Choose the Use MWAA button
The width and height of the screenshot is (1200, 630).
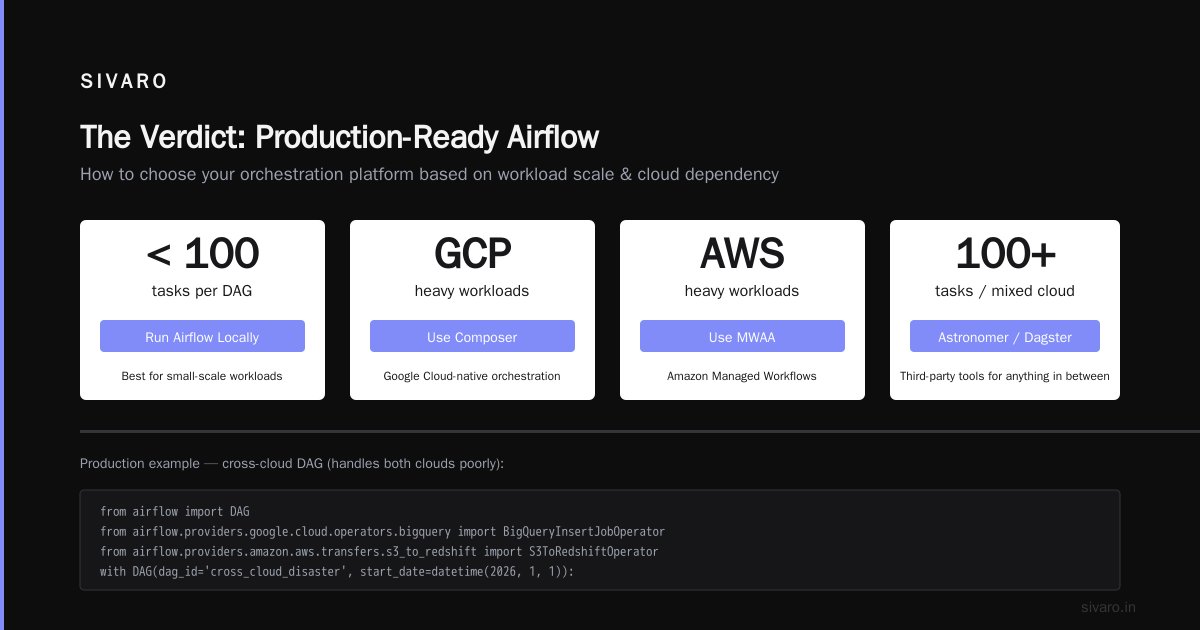742,336
